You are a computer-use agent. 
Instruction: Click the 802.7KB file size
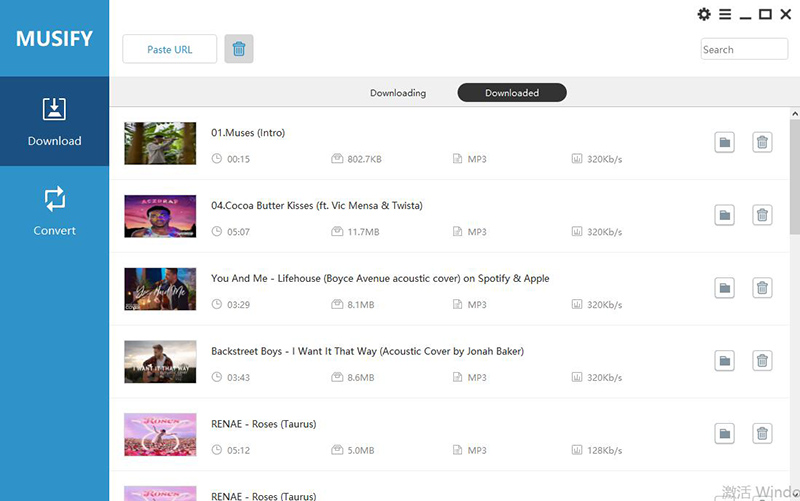pos(364,159)
